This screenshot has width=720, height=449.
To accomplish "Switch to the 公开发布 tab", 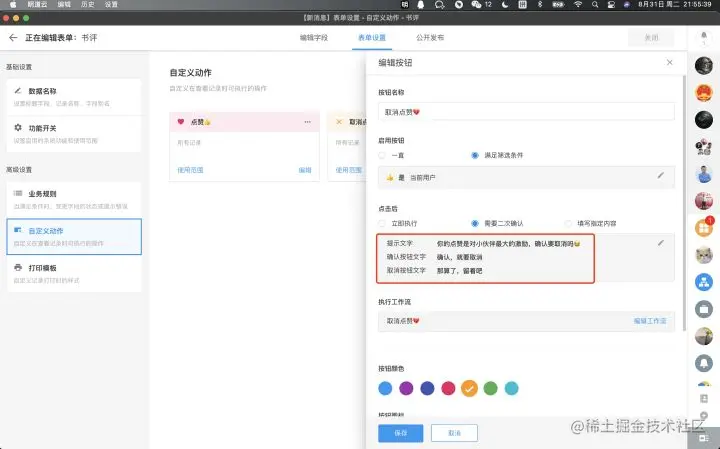I will click(x=430, y=38).
